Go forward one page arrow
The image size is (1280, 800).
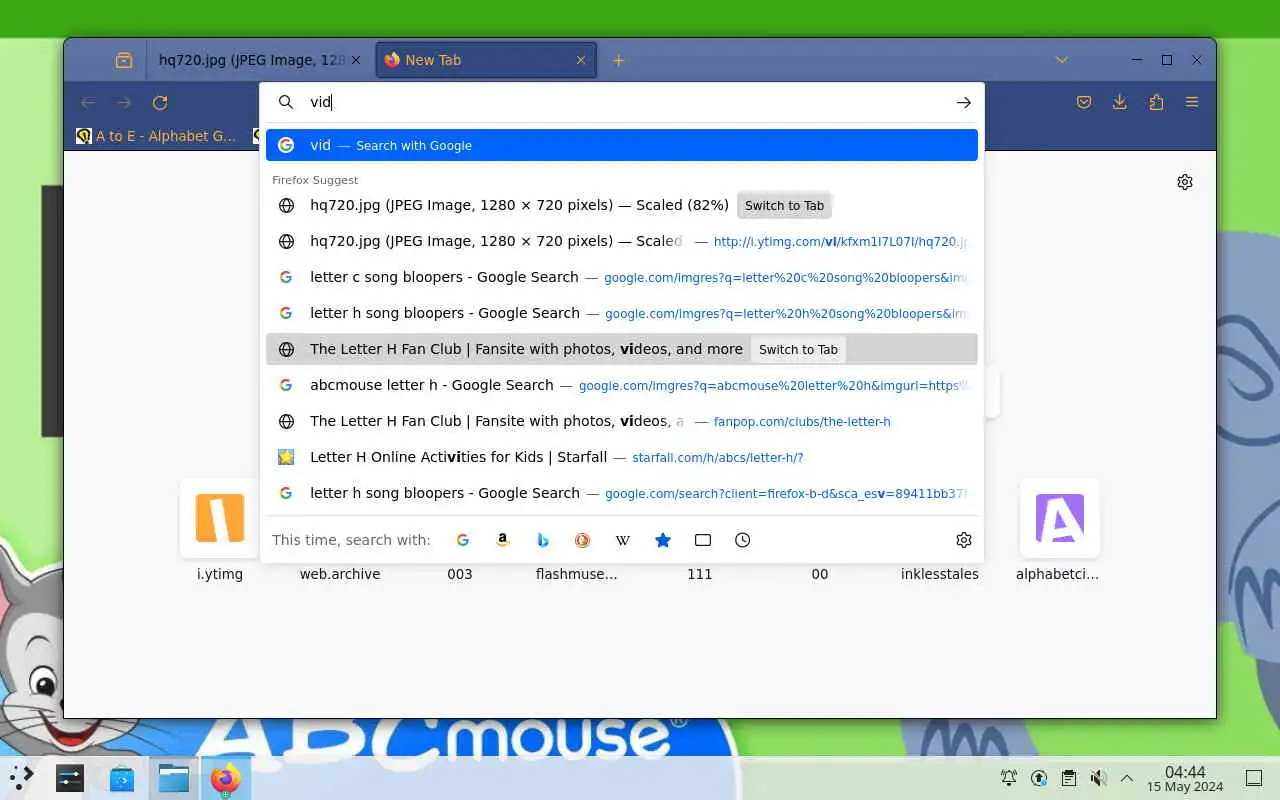(124, 102)
